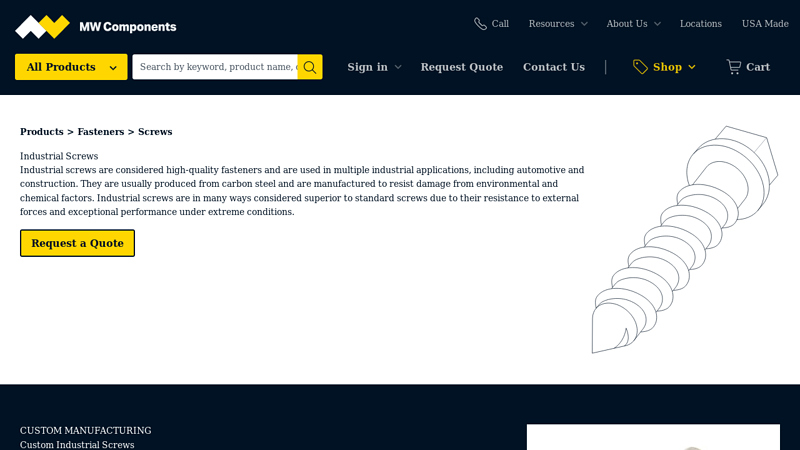Open Request Quote in the navigation bar
Screen dimensions: 800x450
click(x=461, y=67)
